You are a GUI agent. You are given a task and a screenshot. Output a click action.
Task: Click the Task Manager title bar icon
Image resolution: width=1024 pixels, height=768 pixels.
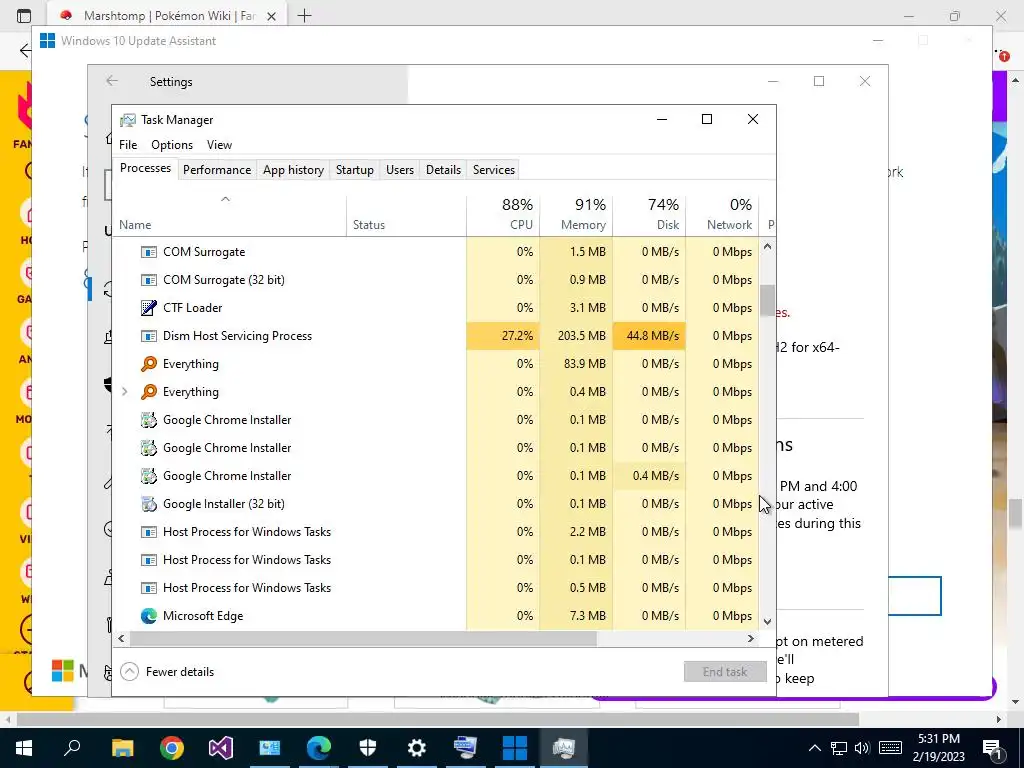[x=128, y=120]
